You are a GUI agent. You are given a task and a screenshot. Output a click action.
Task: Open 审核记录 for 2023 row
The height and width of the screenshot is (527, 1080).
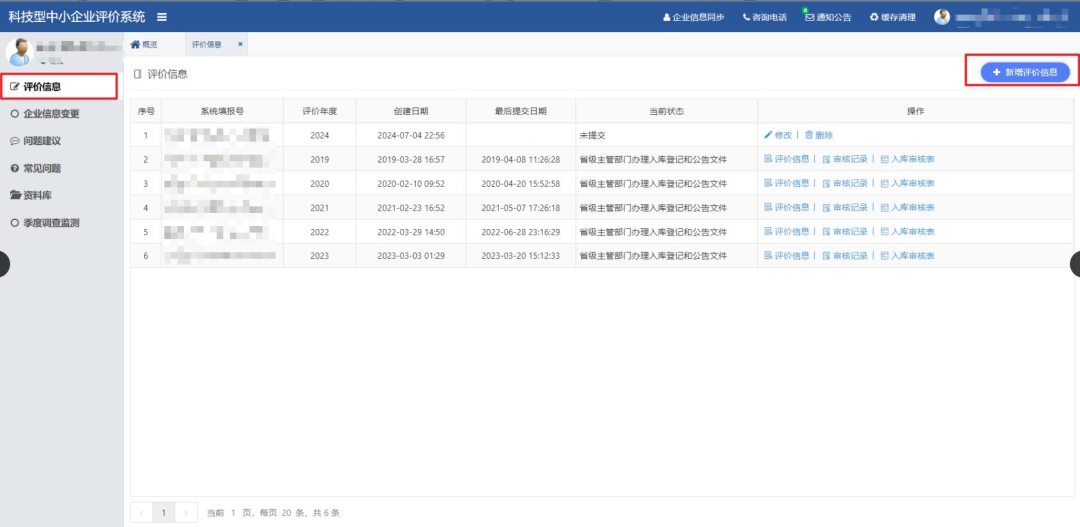click(845, 256)
